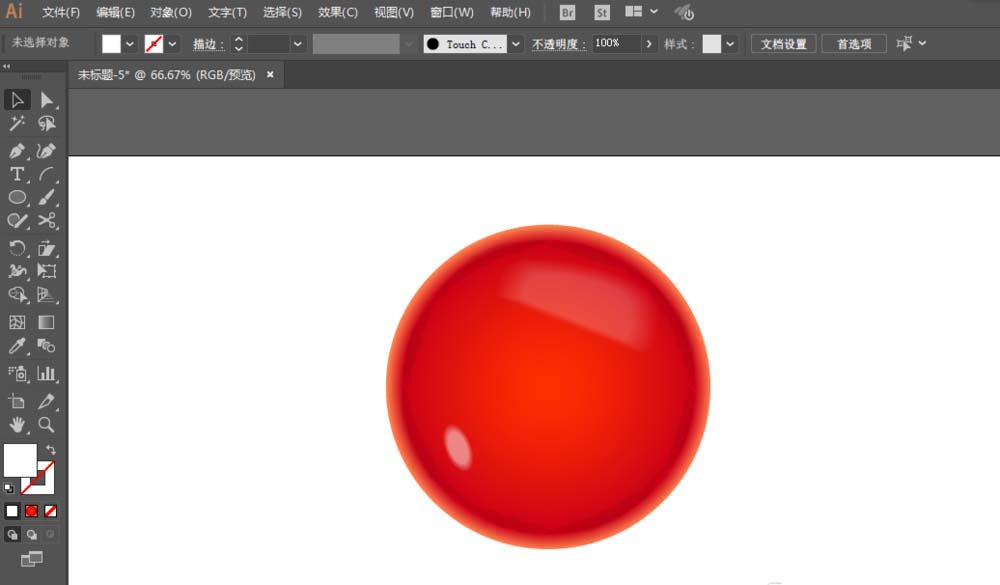Open stroke weight dropdown
The image size is (1000, 585).
tap(297, 44)
